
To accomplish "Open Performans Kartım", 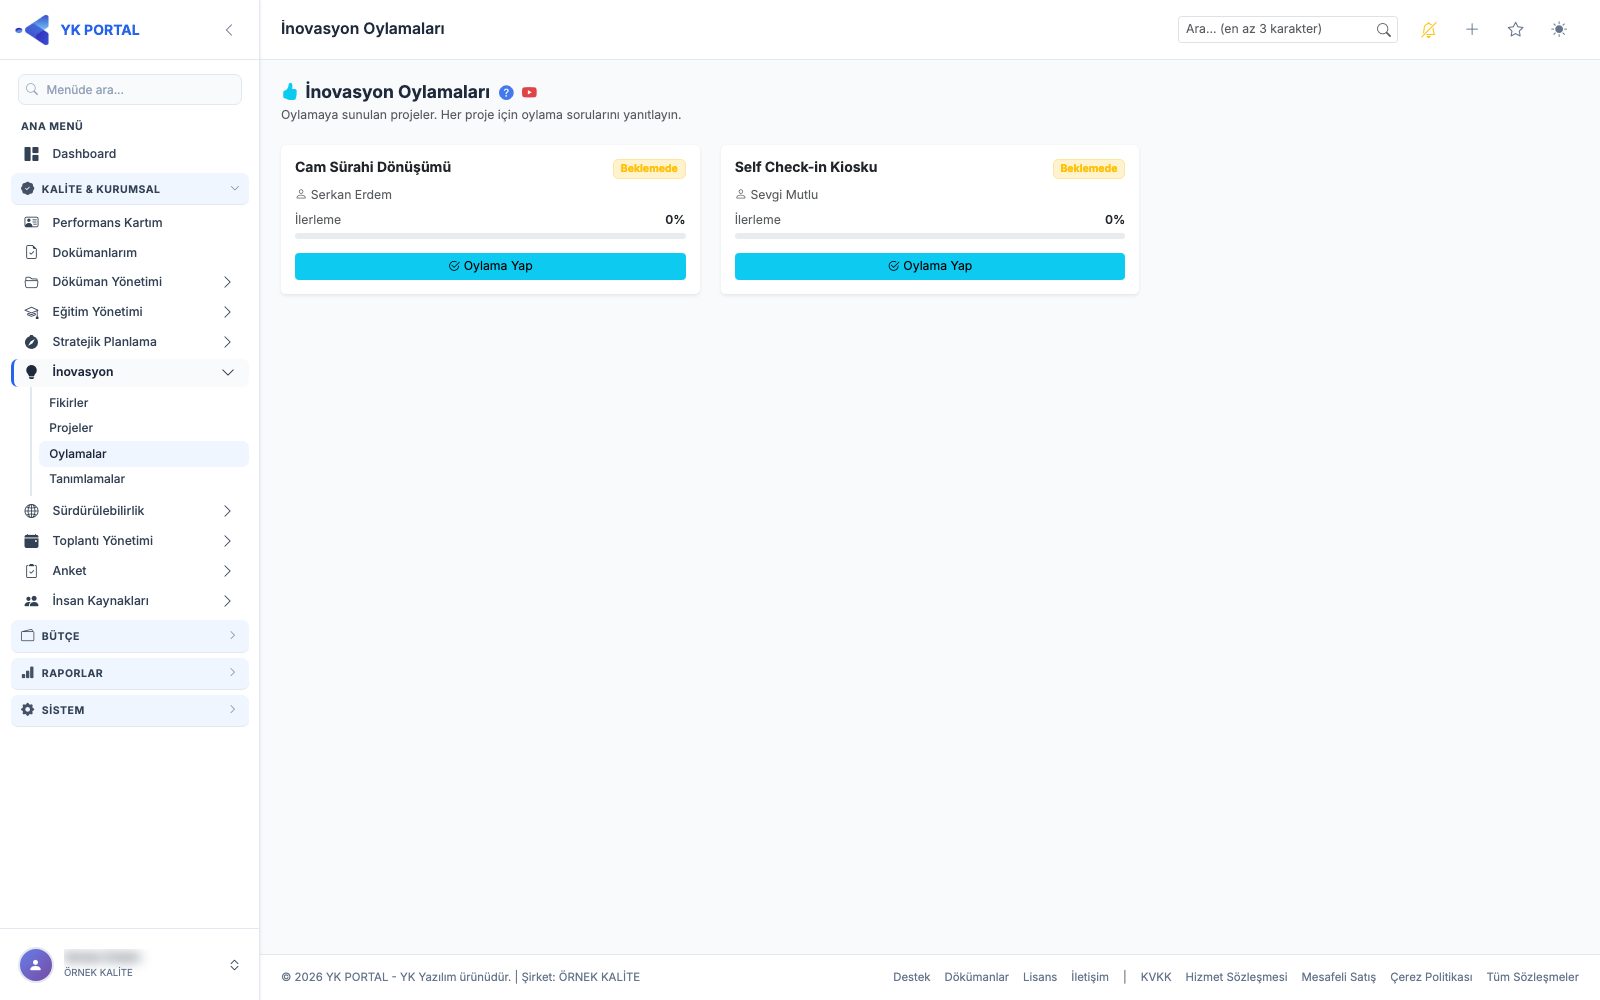I will pyautogui.click(x=130, y=223).
